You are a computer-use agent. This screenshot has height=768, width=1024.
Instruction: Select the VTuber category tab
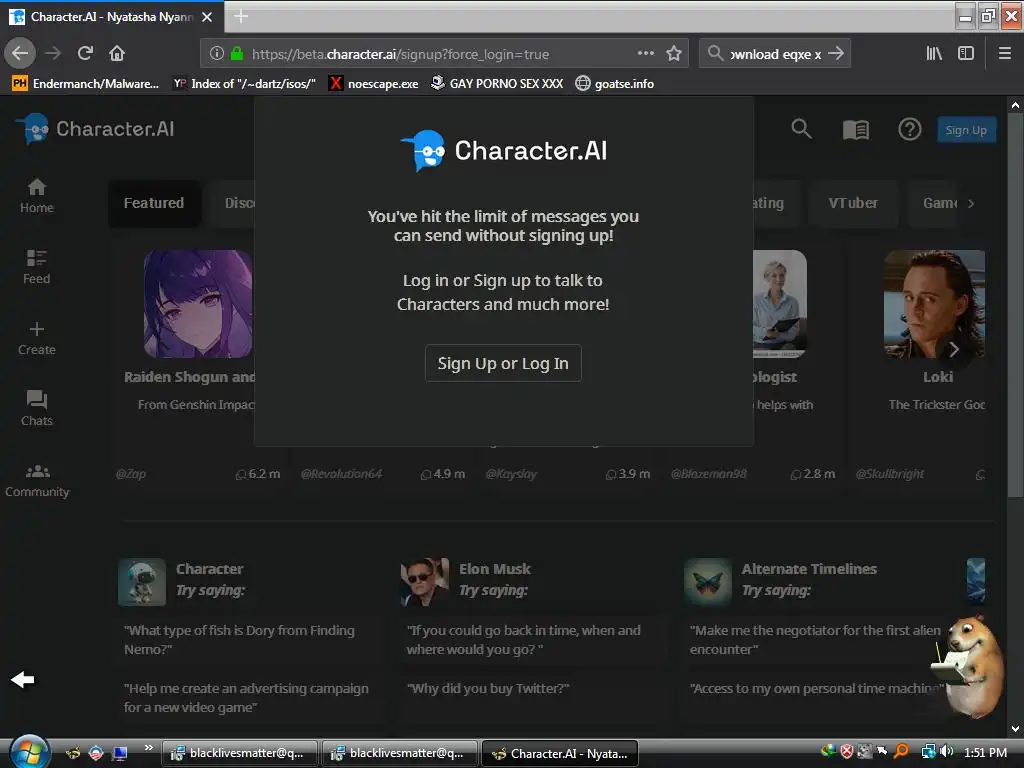853,203
